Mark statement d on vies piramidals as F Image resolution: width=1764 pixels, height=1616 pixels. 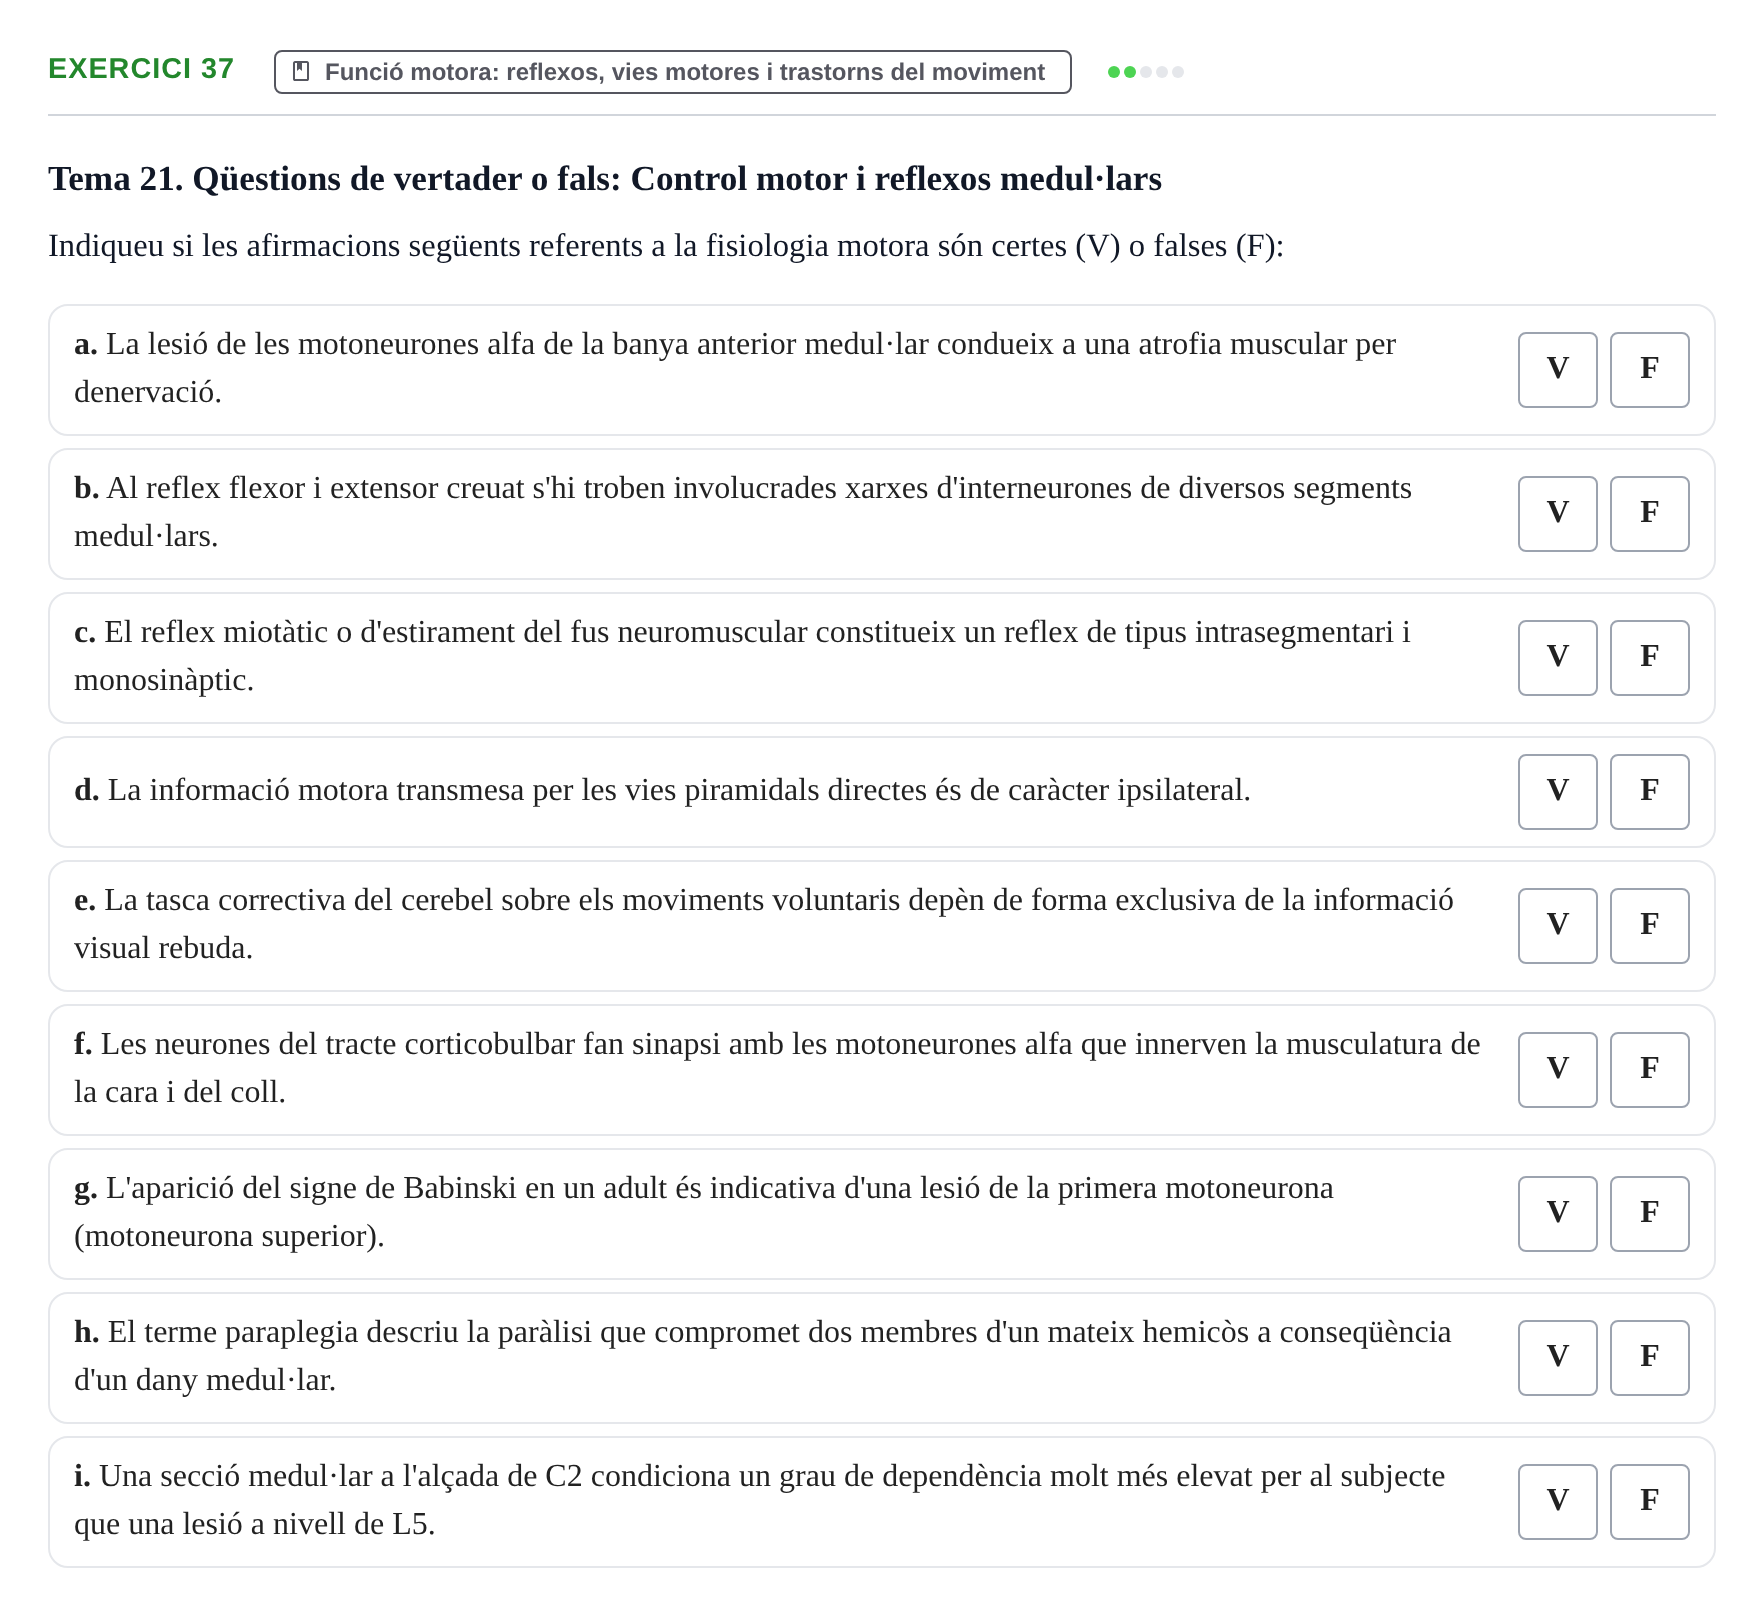[x=1649, y=792]
